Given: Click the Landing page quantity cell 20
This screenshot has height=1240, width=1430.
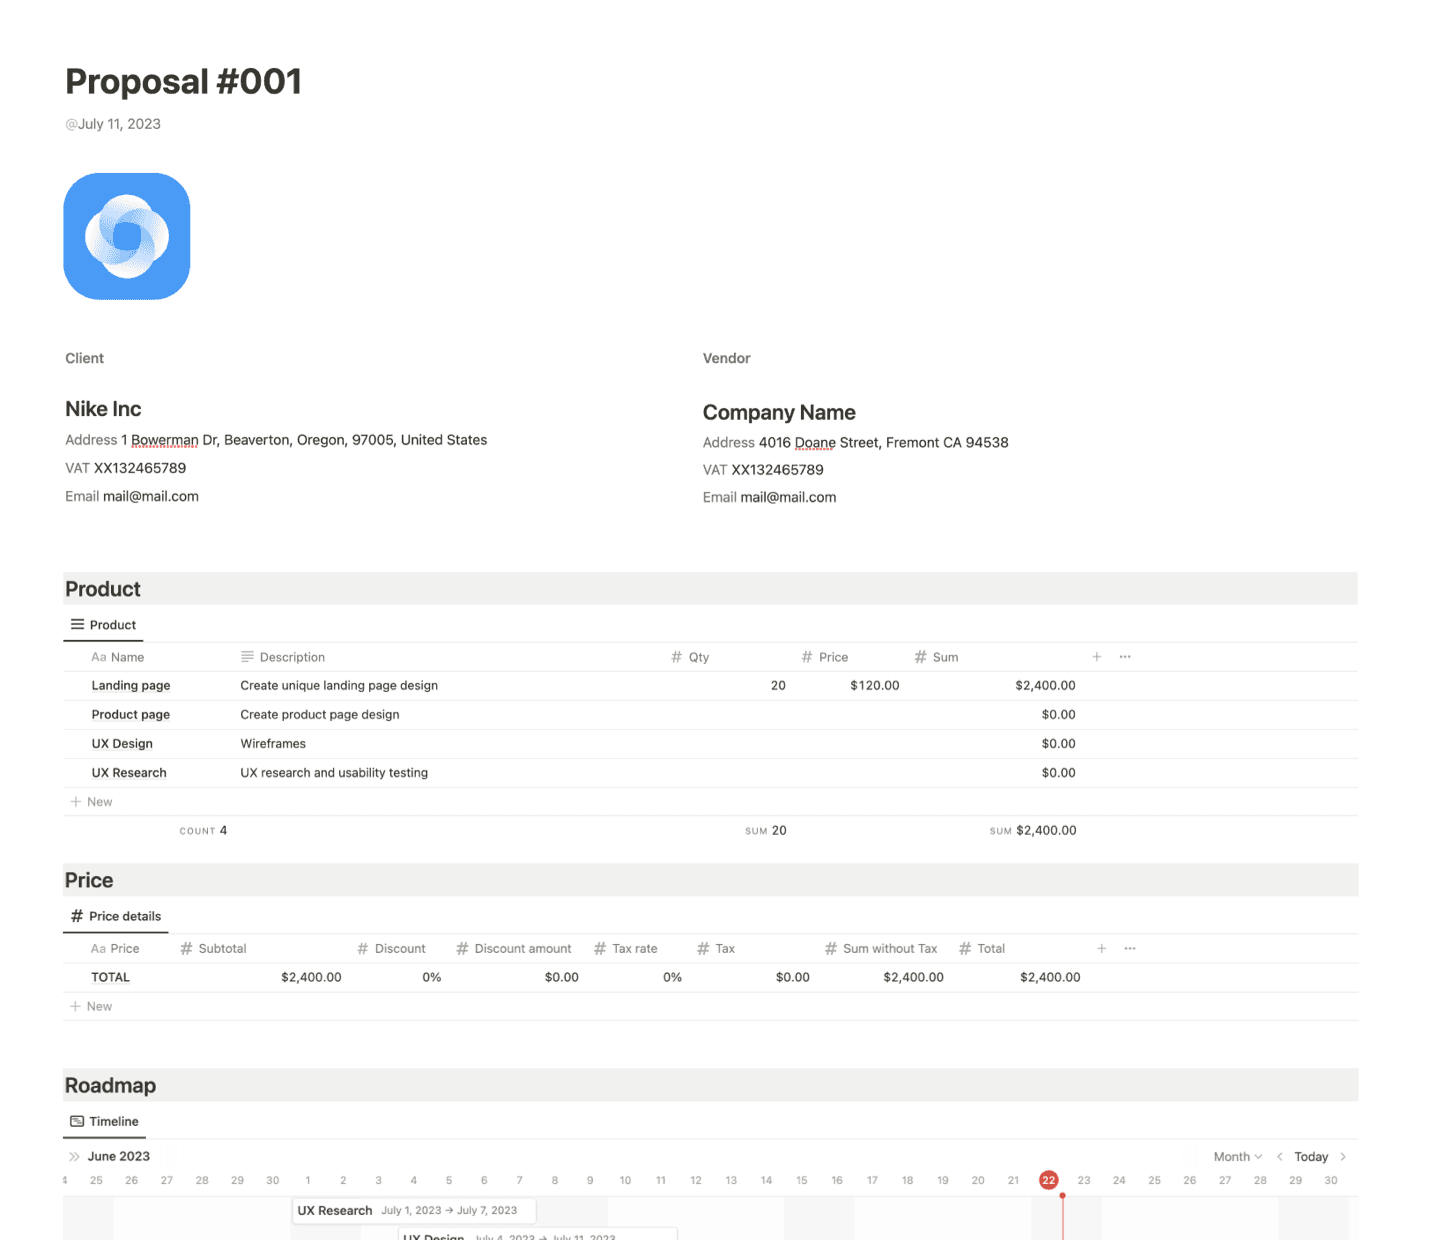Looking at the screenshot, I should [x=778, y=686].
